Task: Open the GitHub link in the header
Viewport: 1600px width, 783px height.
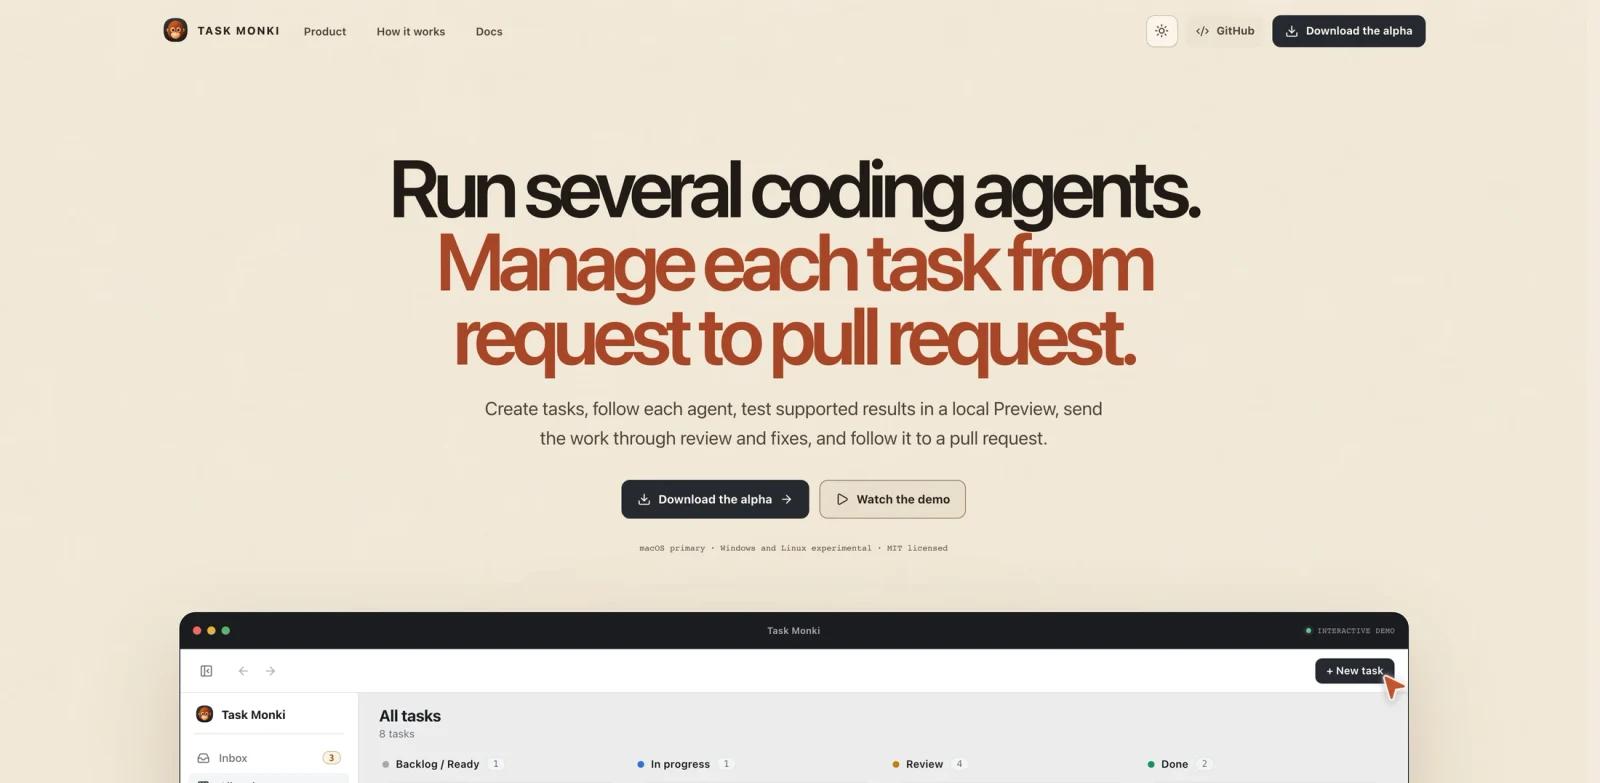Action: coord(1225,31)
